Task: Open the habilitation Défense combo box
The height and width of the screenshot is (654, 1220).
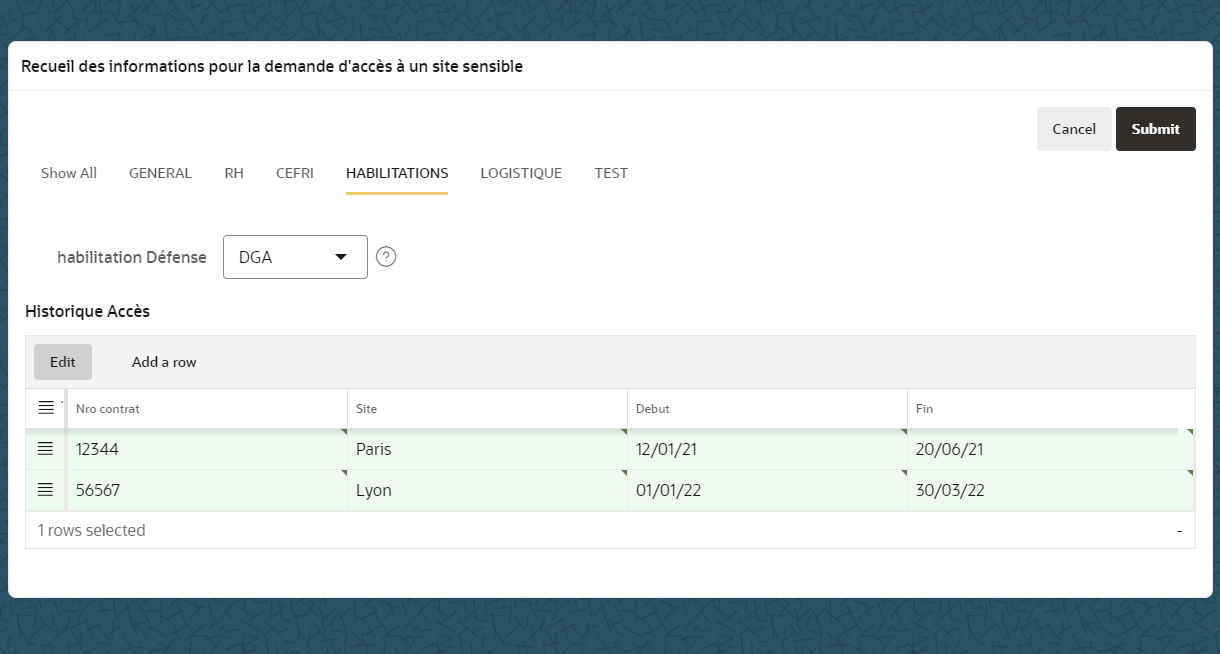Action: pyautogui.click(x=295, y=256)
